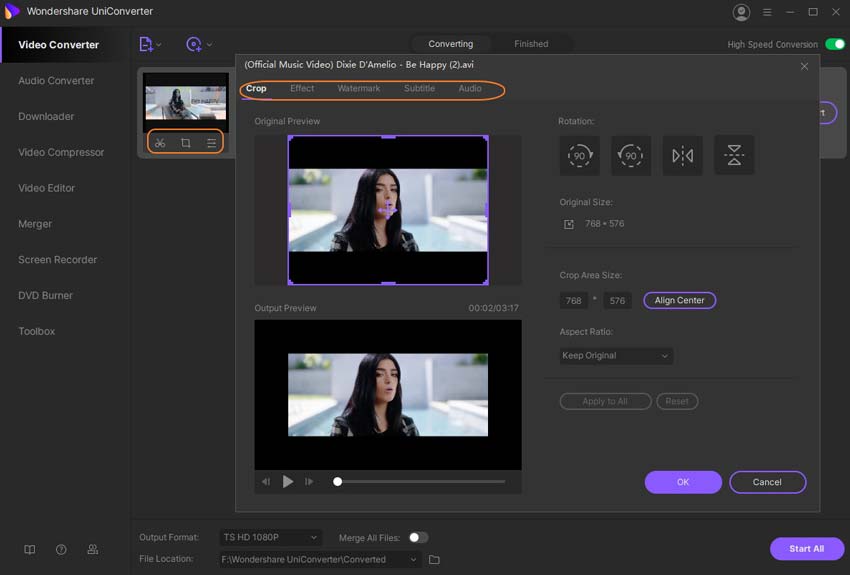This screenshot has width=850, height=575.
Task: Open Screen Recorder in sidebar
Action: pyautogui.click(x=57, y=260)
